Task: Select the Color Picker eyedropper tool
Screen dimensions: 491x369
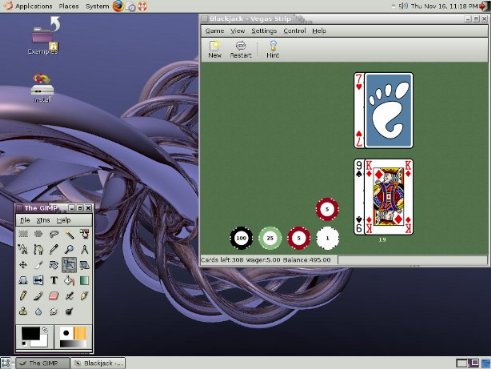Action: coord(54,249)
